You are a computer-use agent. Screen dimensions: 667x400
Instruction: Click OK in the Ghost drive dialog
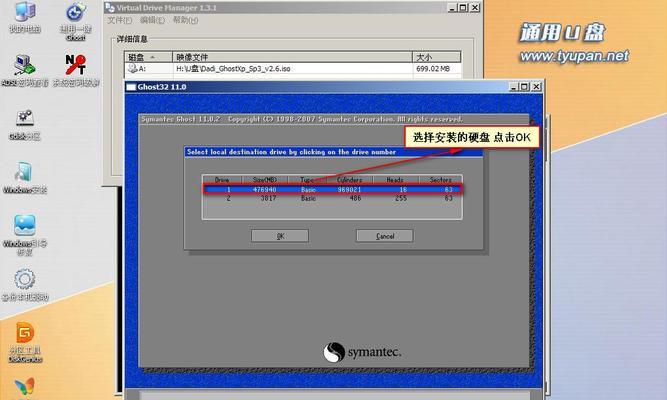tap(280, 236)
